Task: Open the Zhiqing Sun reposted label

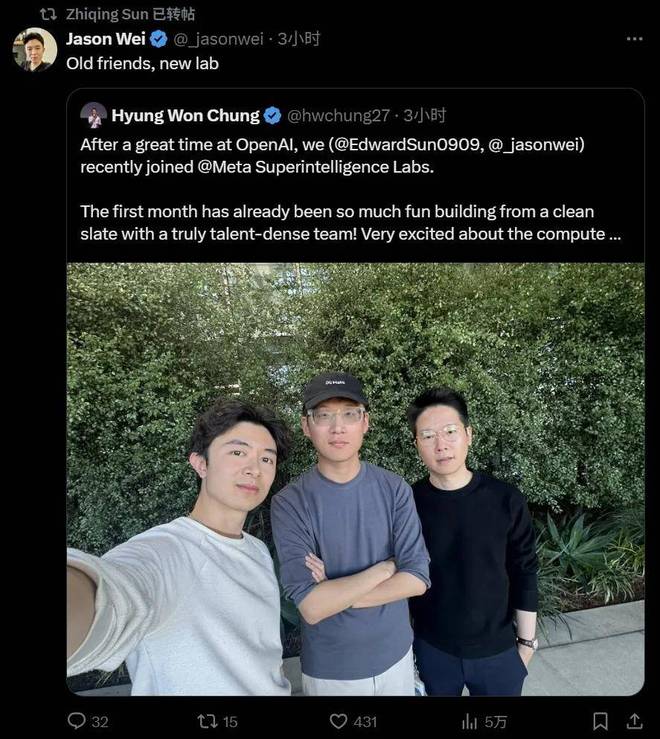Action: (130, 13)
